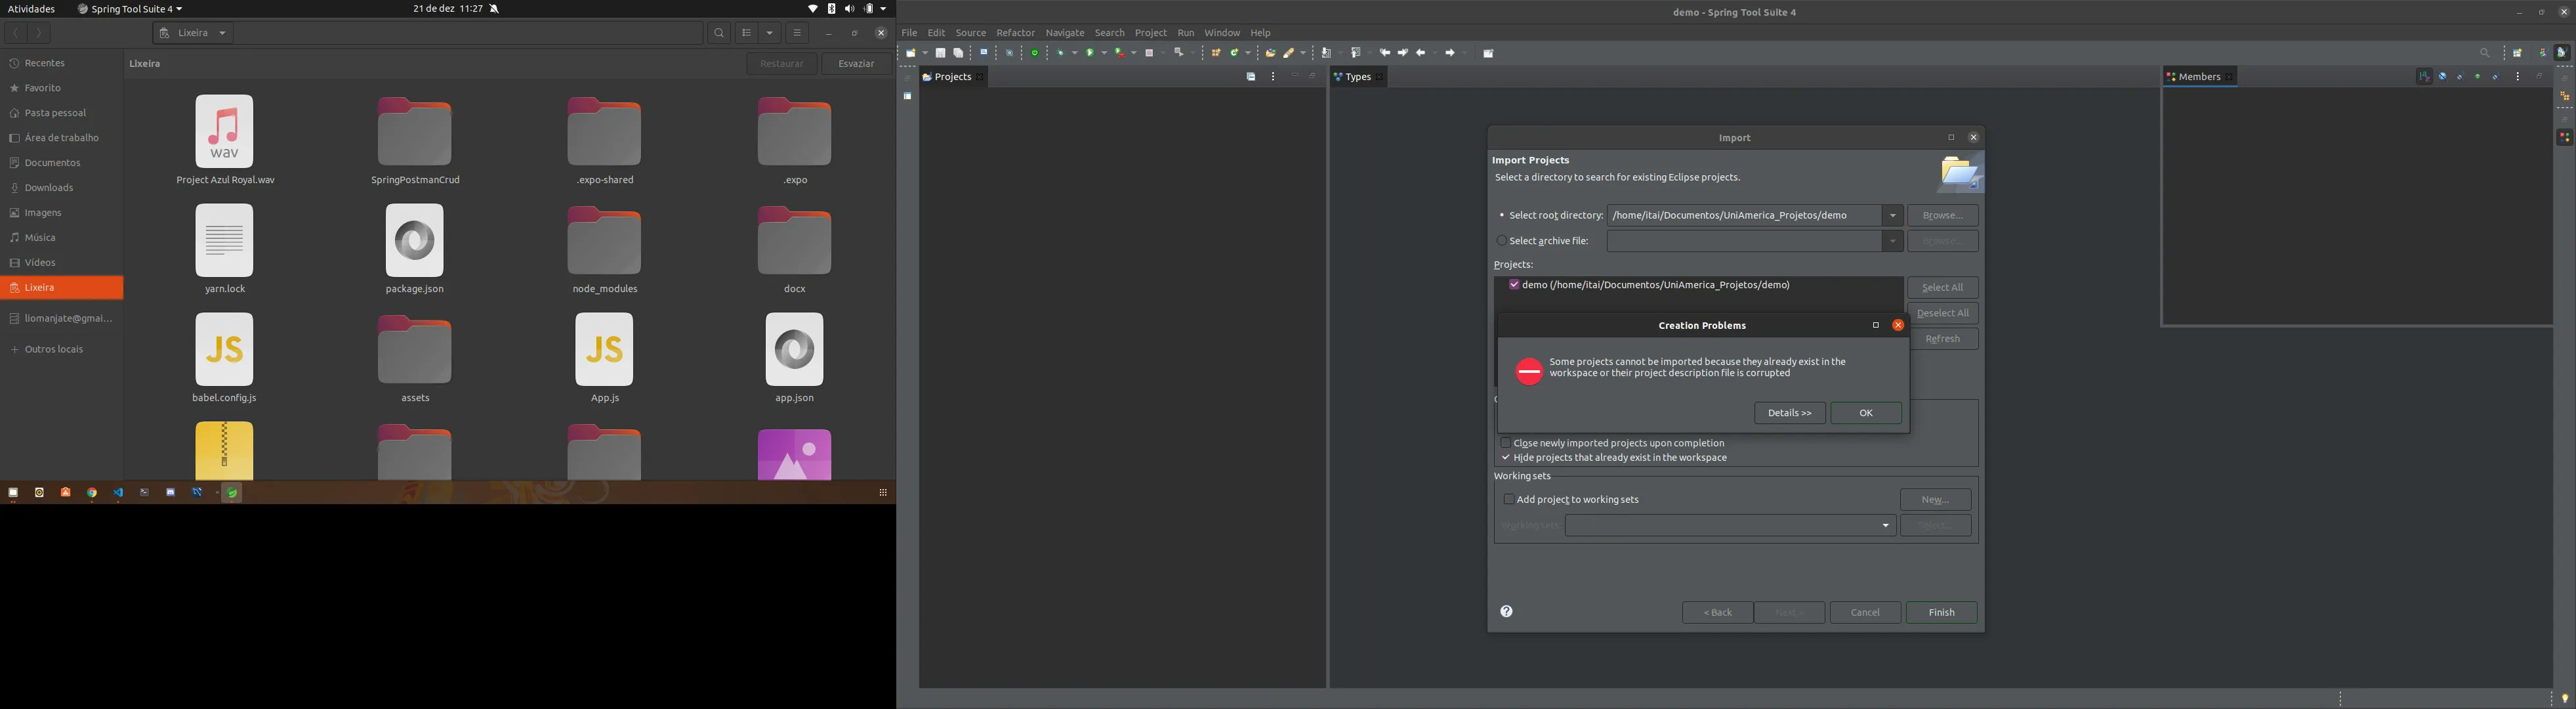
Task: Click the Nautilus search icon
Action: (718, 33)
